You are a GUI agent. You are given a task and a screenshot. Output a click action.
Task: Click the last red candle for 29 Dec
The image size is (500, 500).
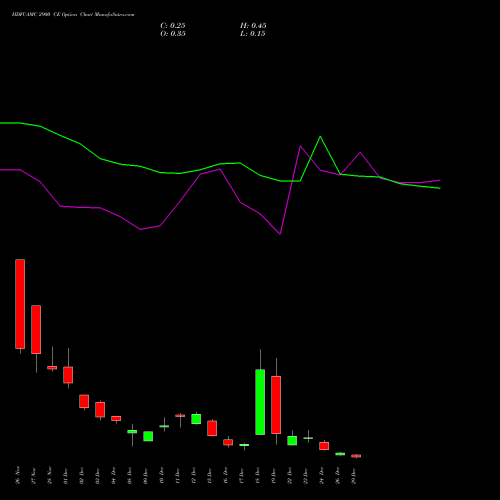356,456
